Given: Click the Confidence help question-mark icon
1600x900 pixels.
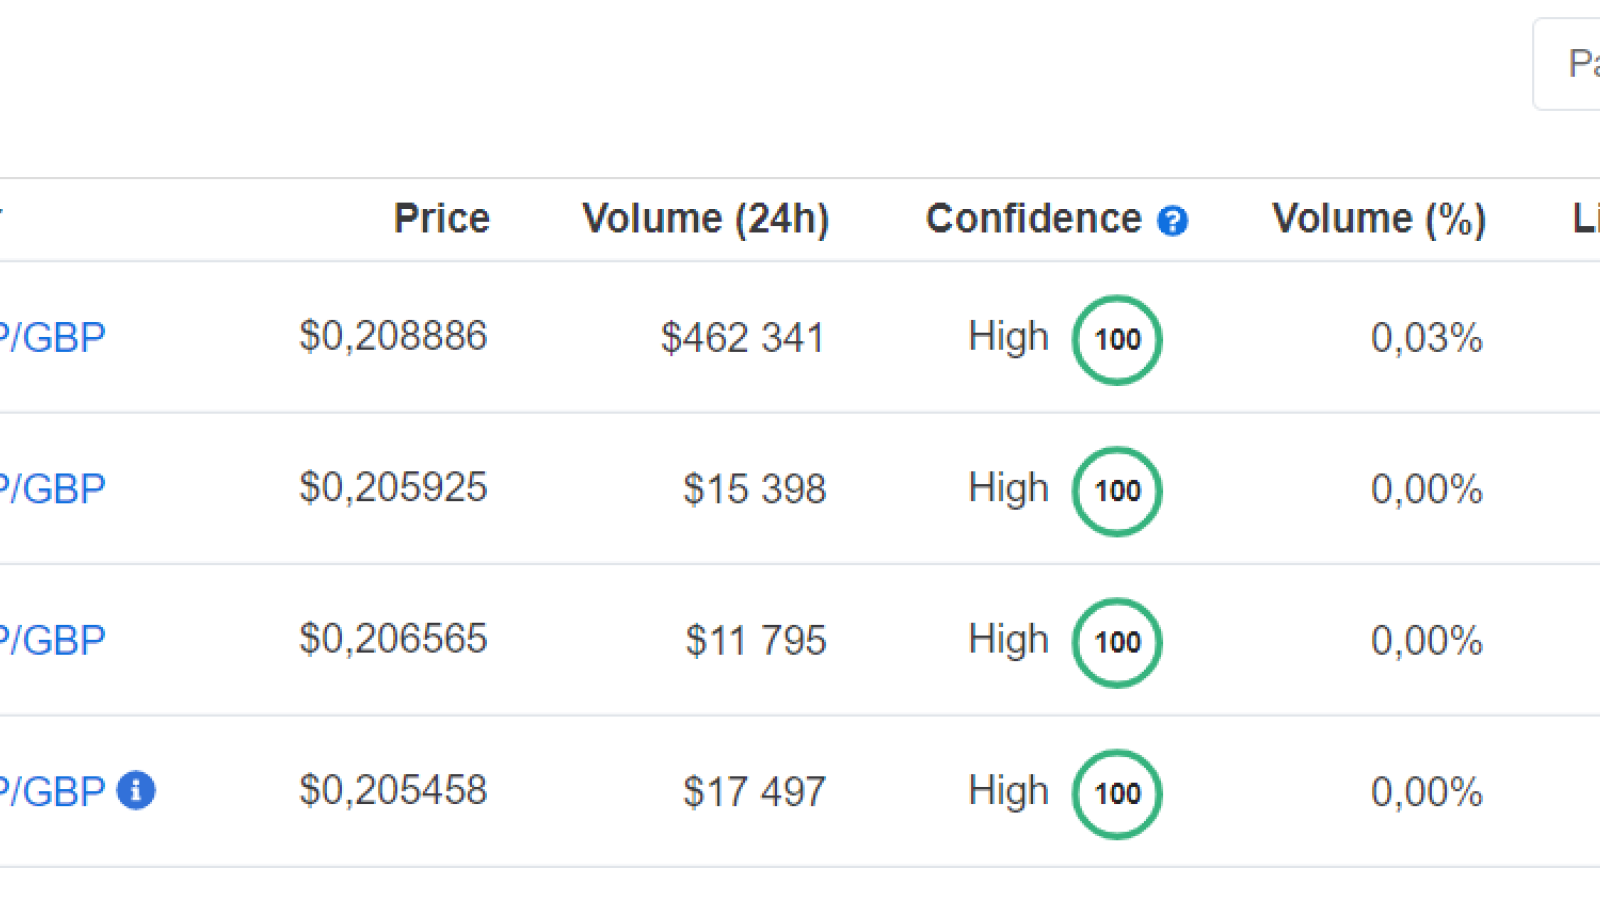Looking at the screenshot, I should 1172,221.
